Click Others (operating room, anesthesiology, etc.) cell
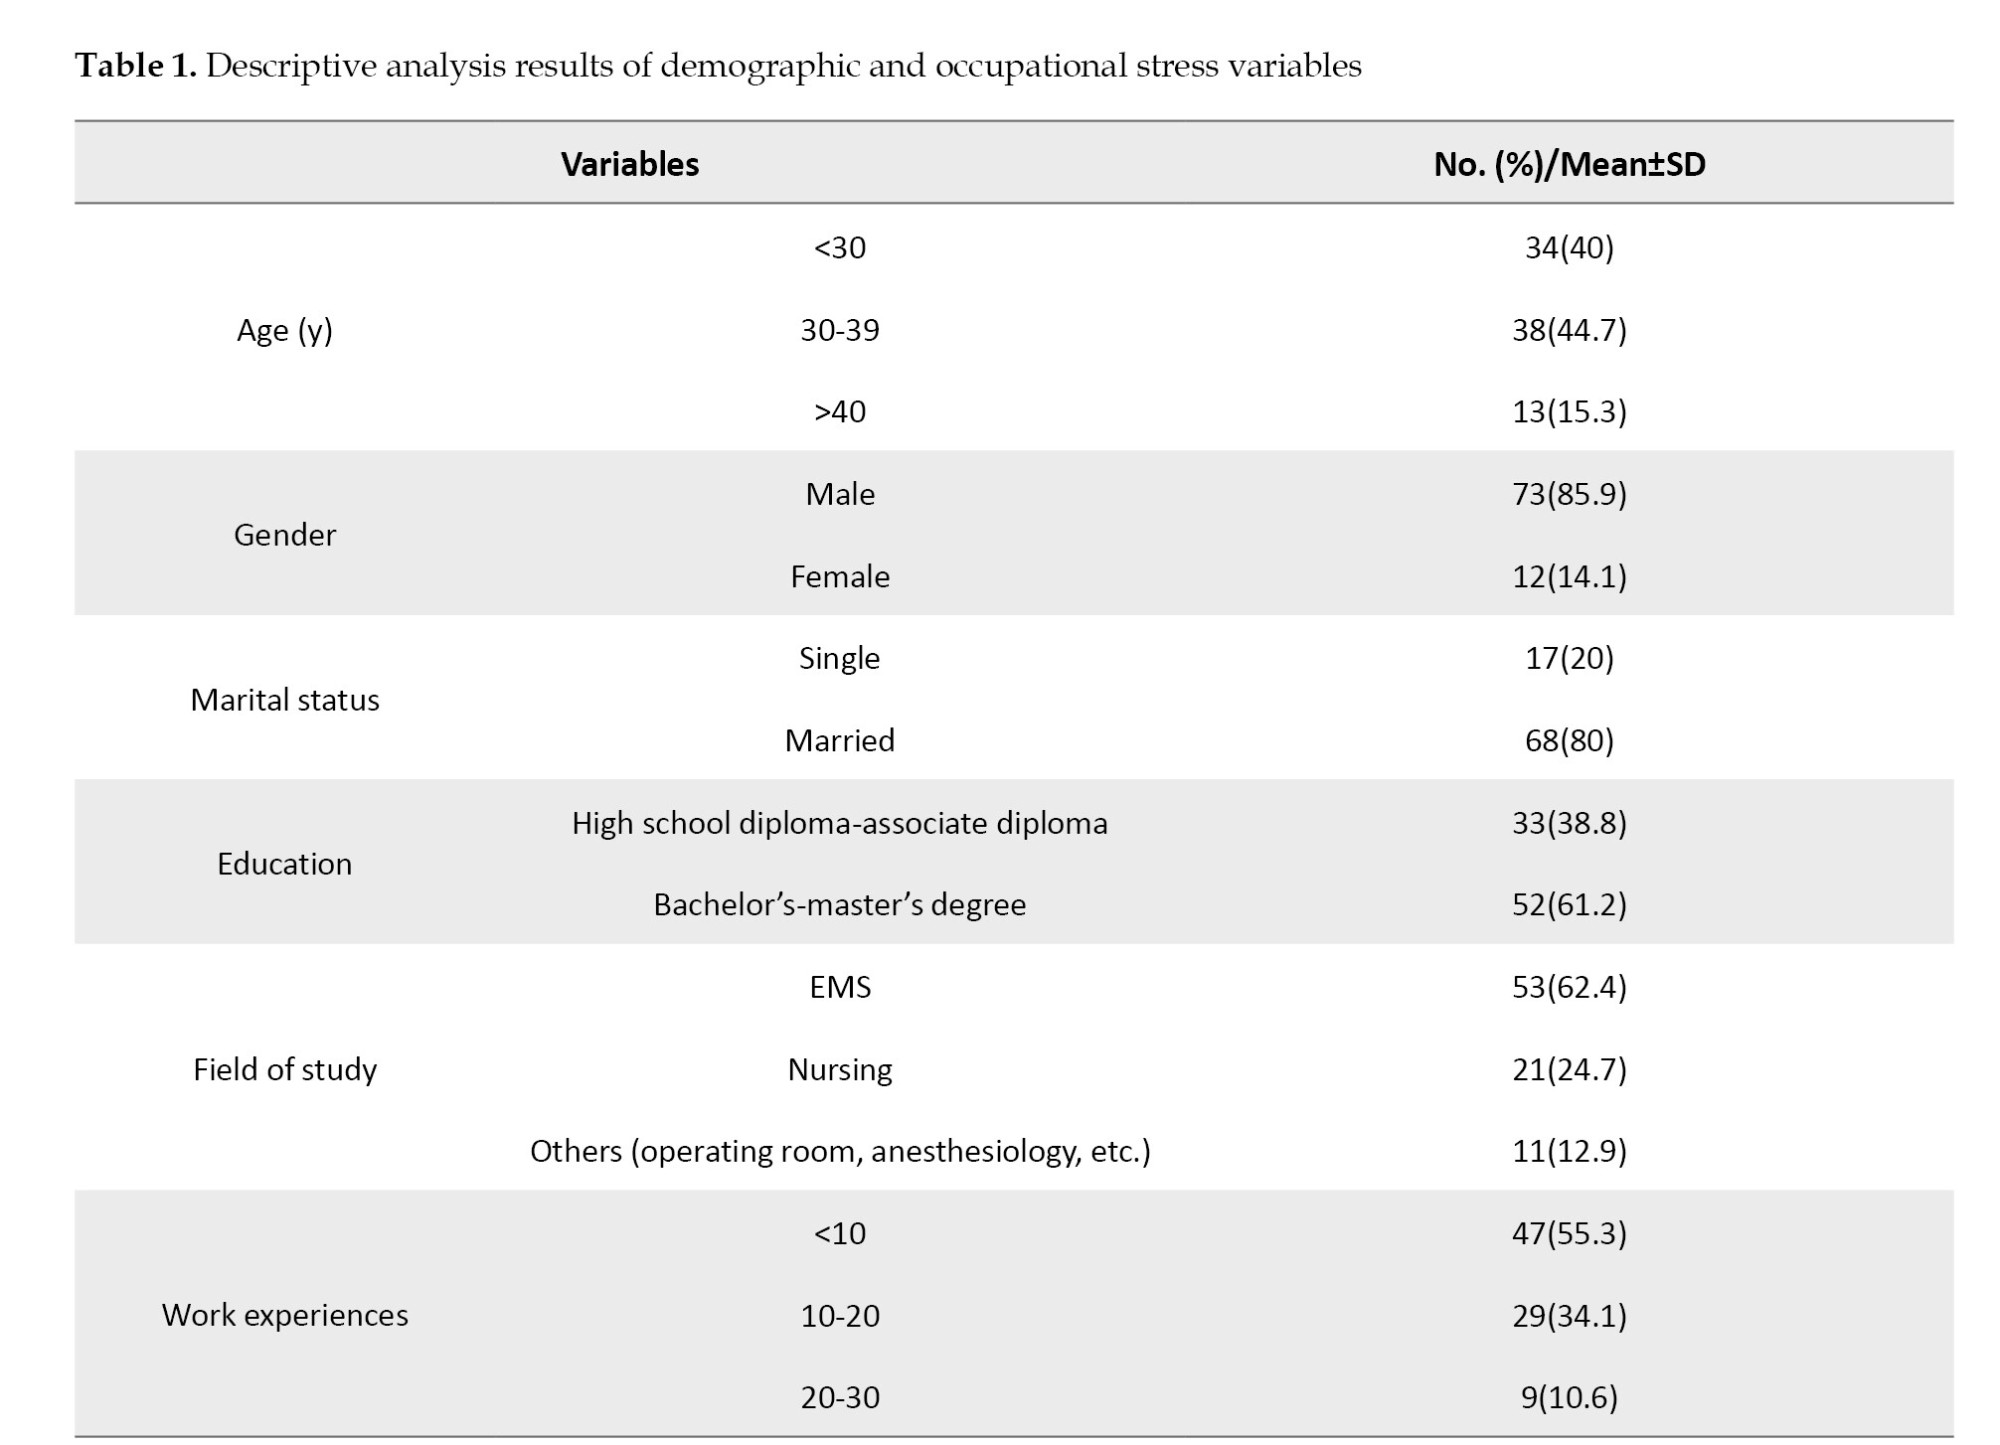Image resolution: width=2000 pixels, height=1445 pixels. [839, 1152]
